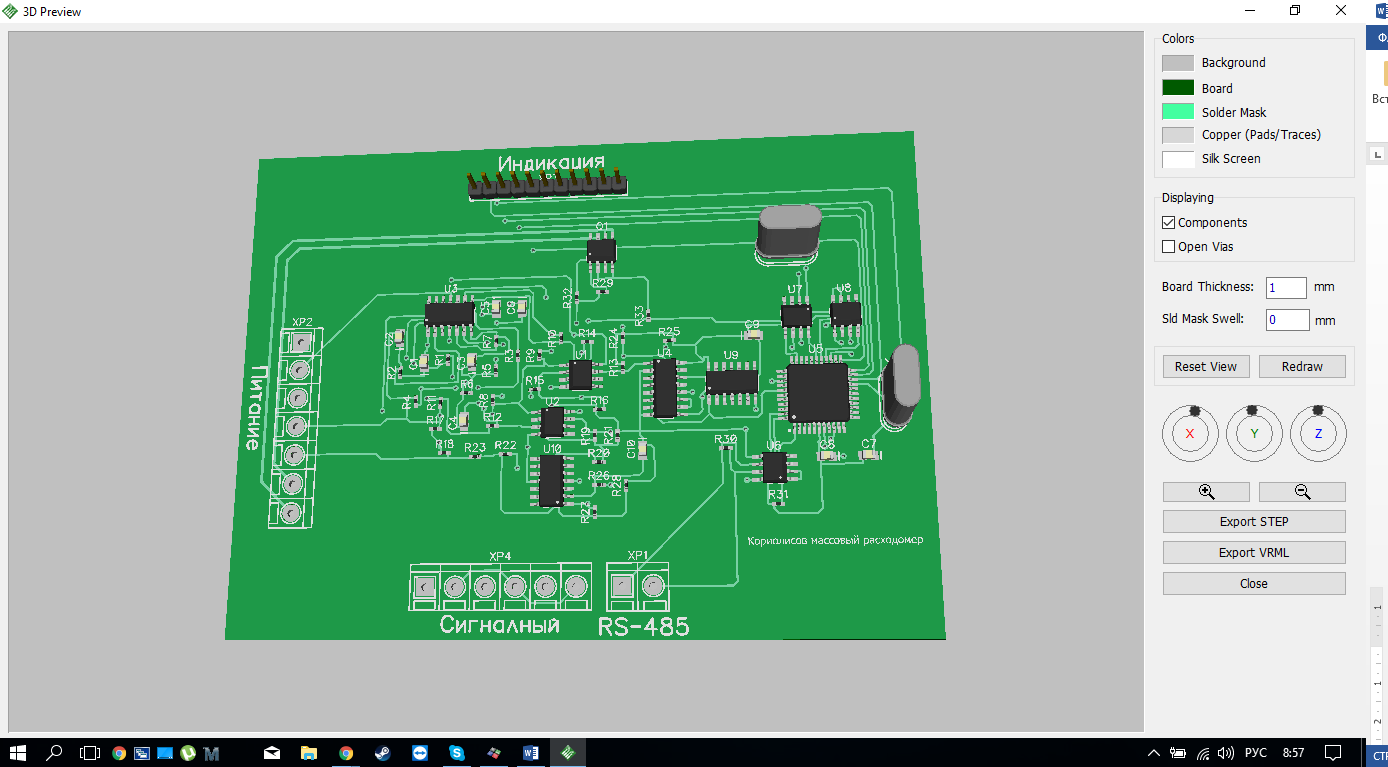Switch to Word via the taskbar icon
The image size is (1388, 767).
531,753
